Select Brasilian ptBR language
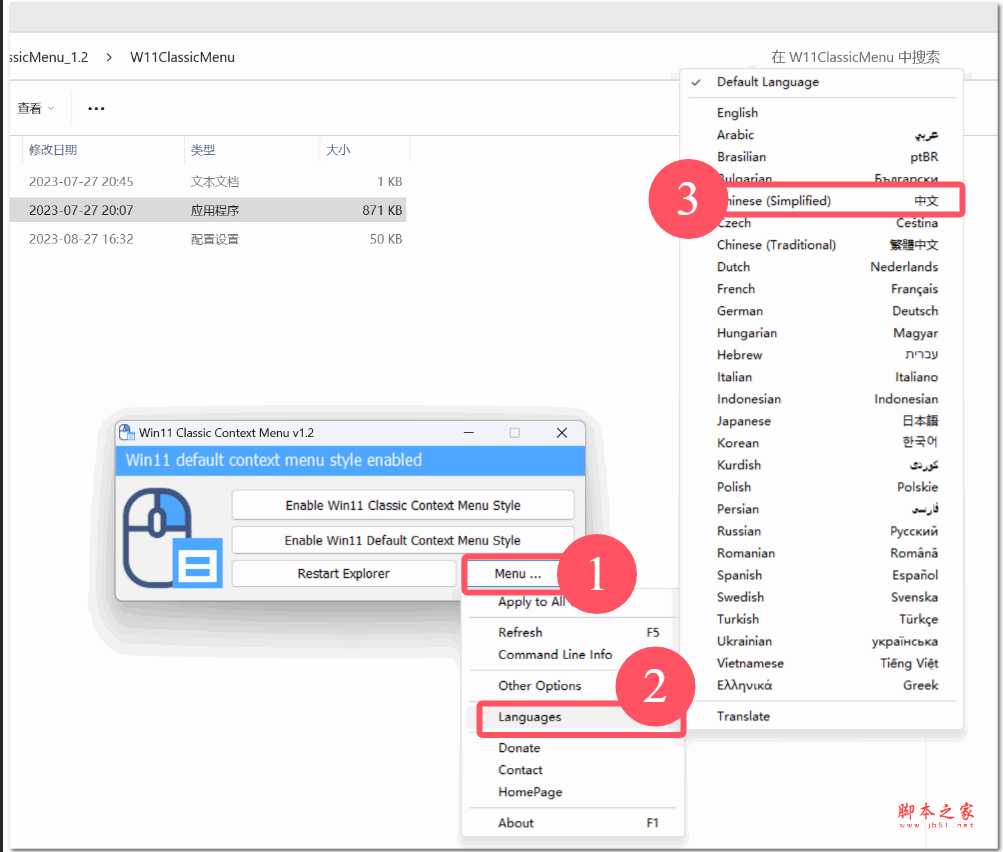This screenshot has height=852, width=1003. pos(821,157)
